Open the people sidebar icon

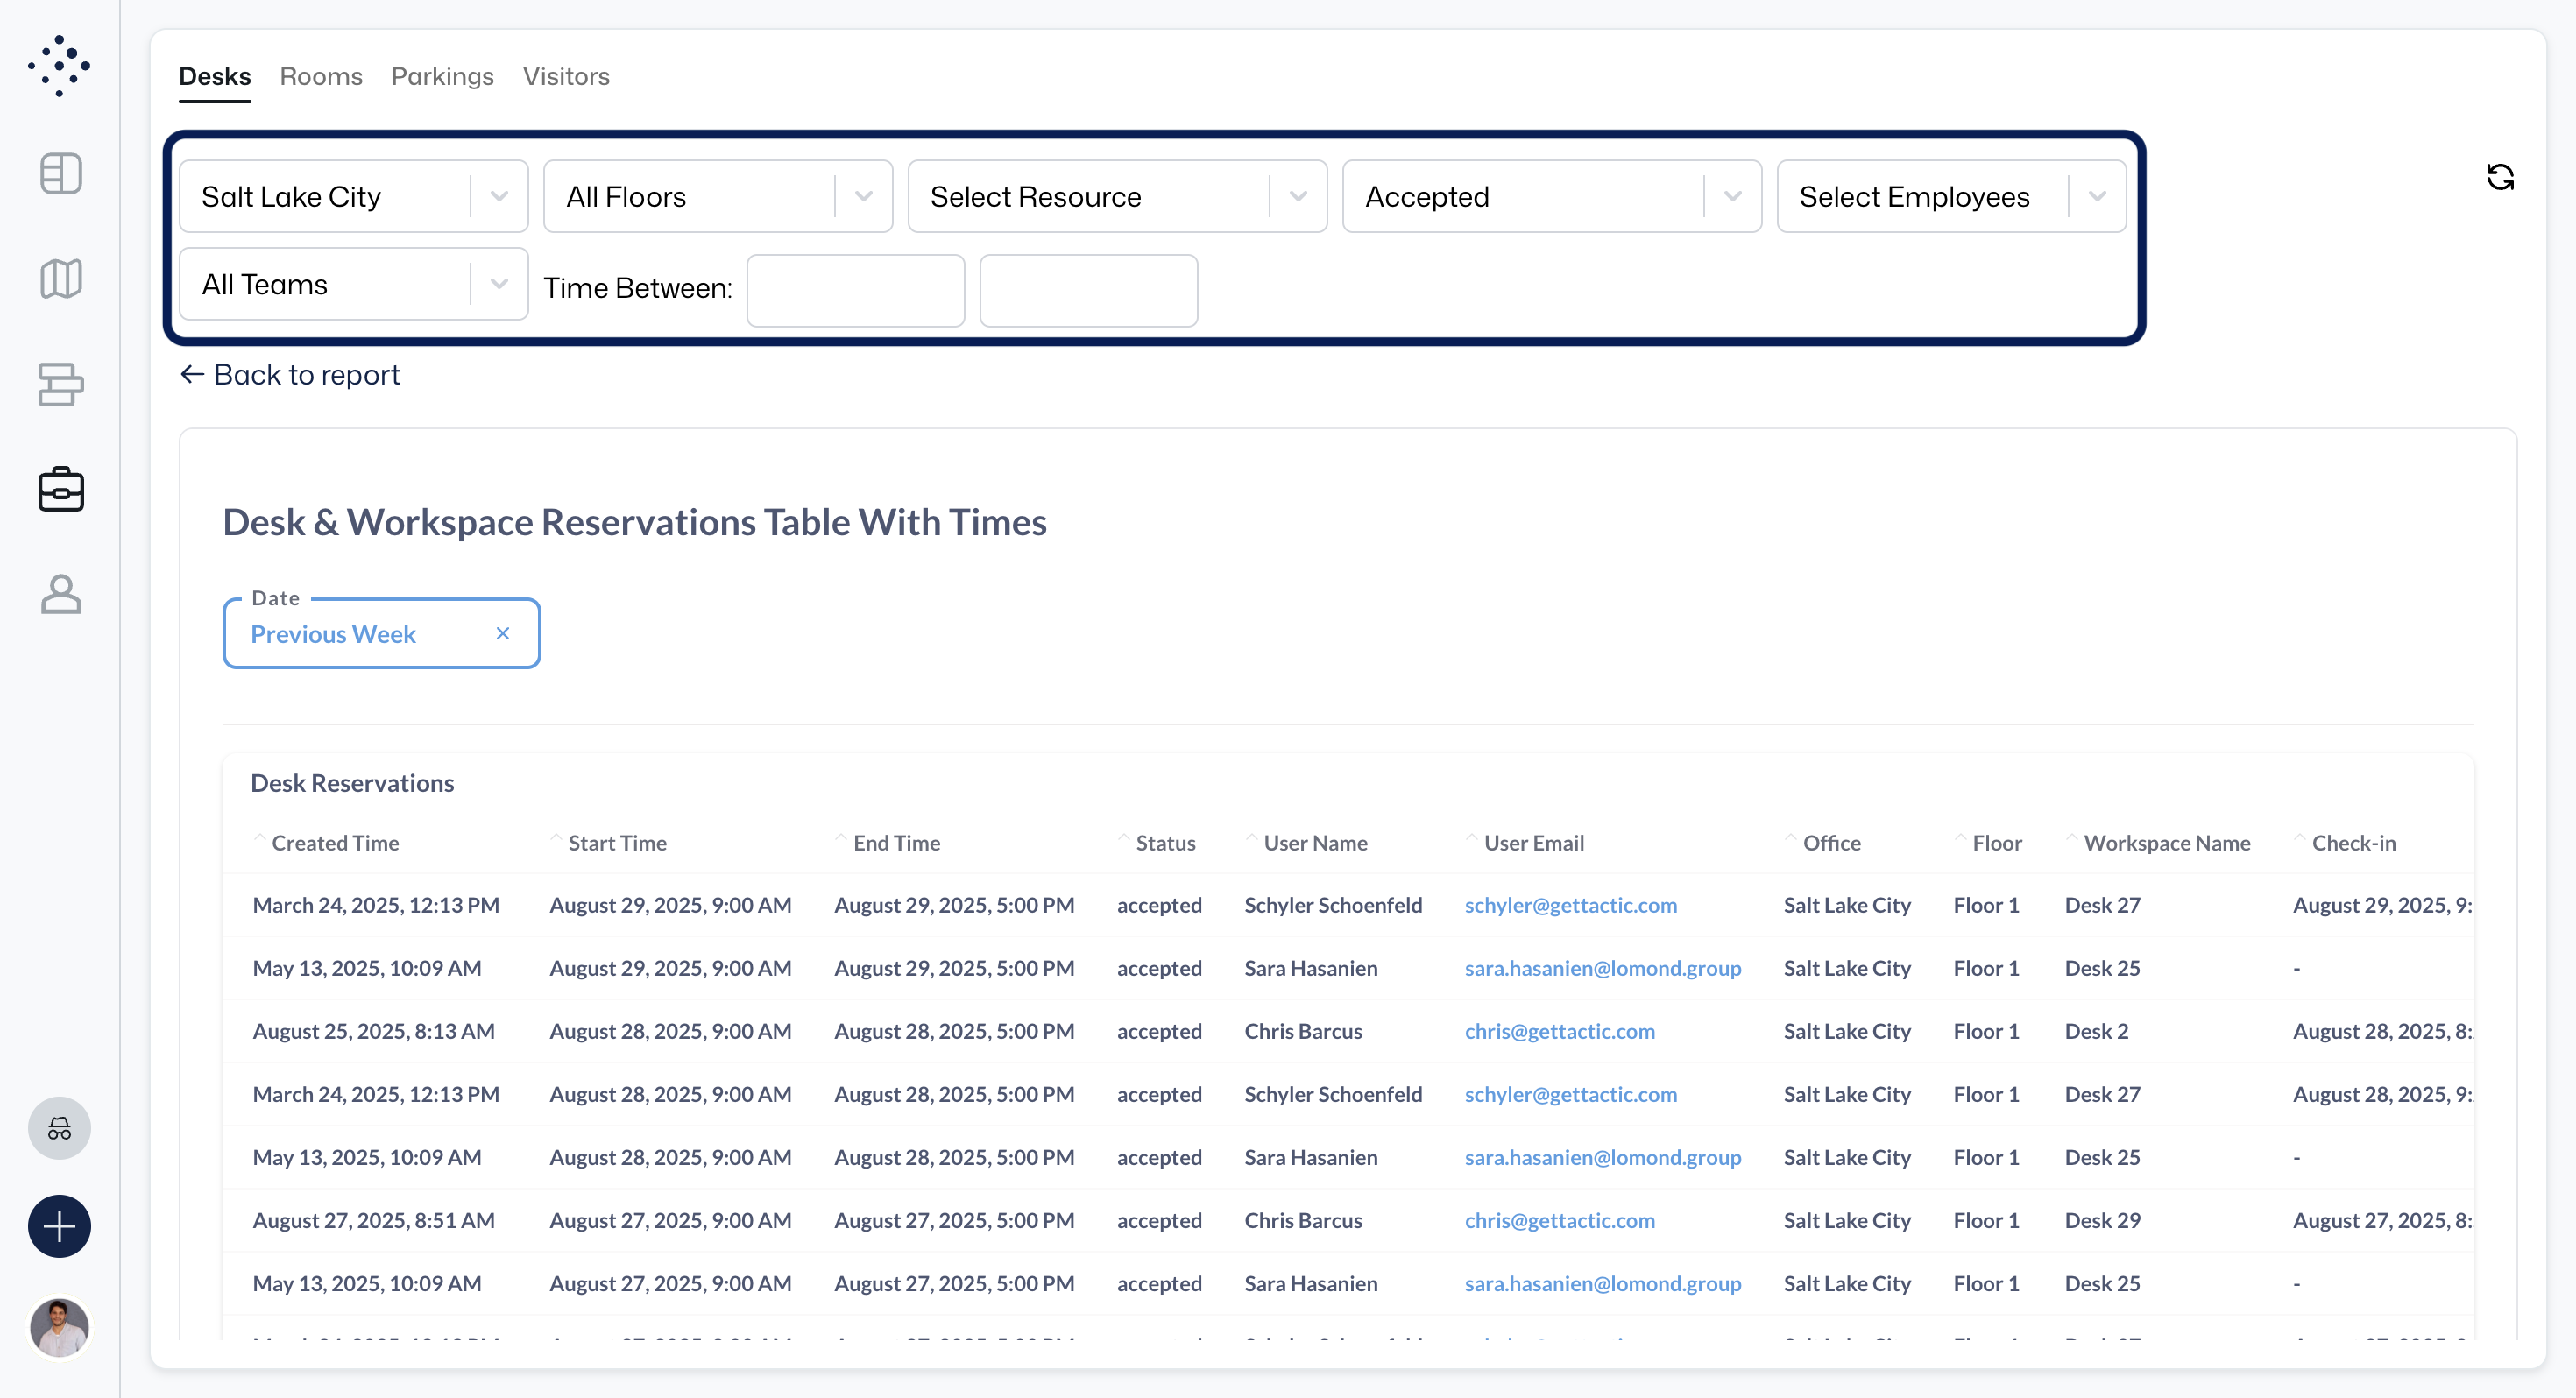[61, 594]
